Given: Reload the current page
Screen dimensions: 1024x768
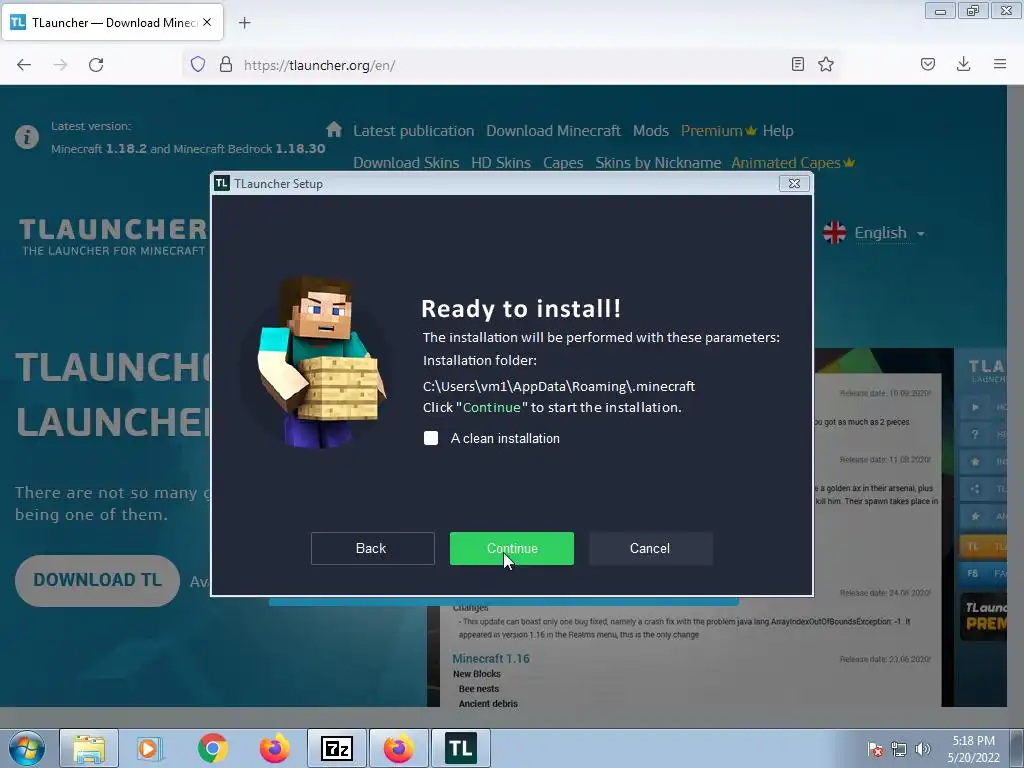Looking at the screenshot, I should tap(96, 65).
